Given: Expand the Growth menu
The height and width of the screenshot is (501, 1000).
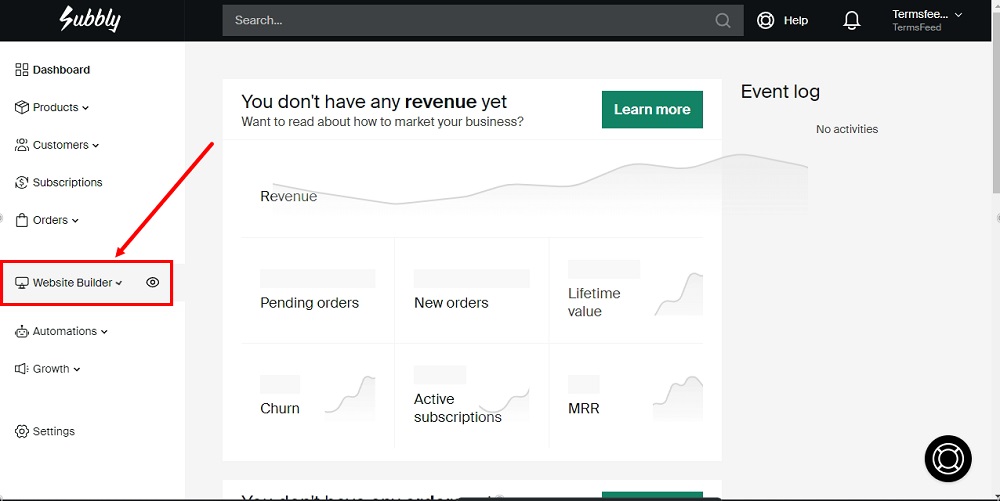Looking at the screenshot, I should coord(56,369).
